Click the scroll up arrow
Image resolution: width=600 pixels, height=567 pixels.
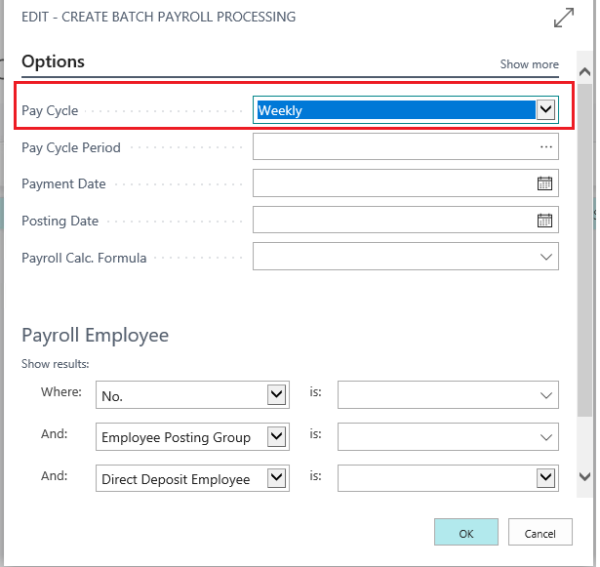point(585,72)
